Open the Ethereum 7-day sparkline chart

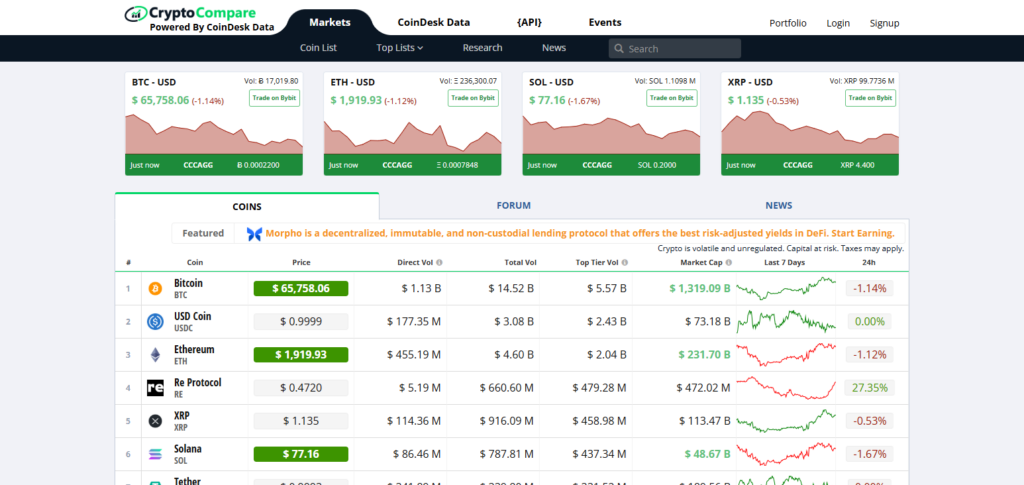click(x=786, y=354)
